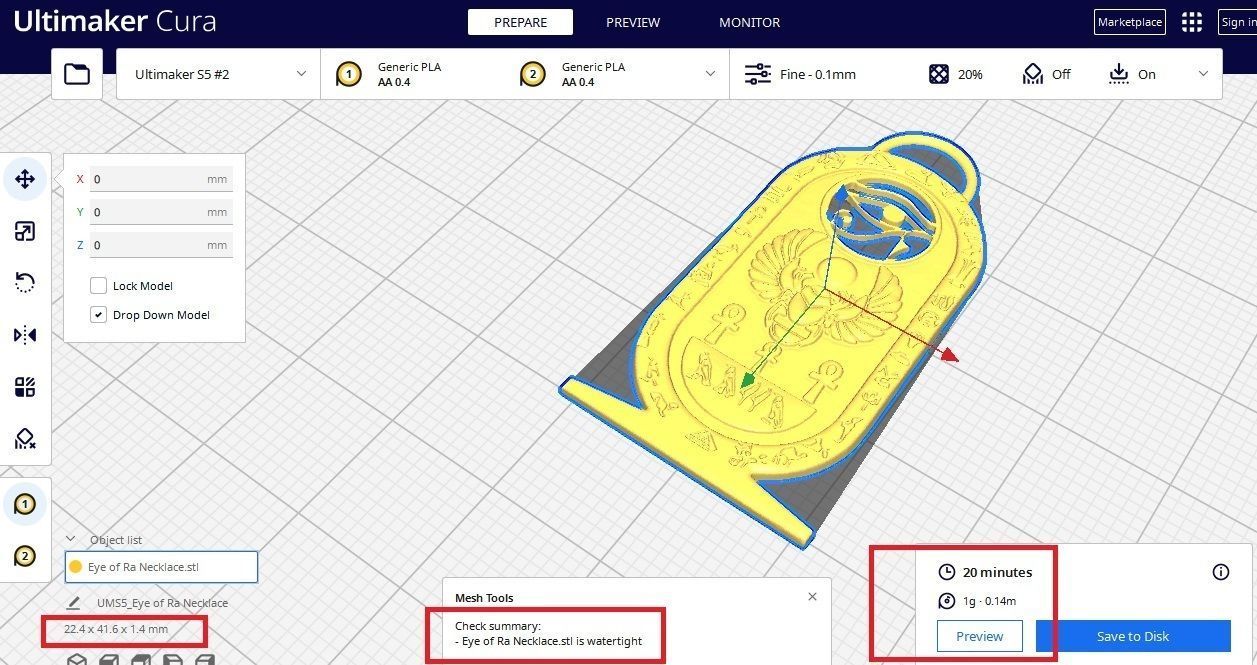Click the Y position input field
Viewport: 1257px width, 665px height.
(x=161, y=212)
